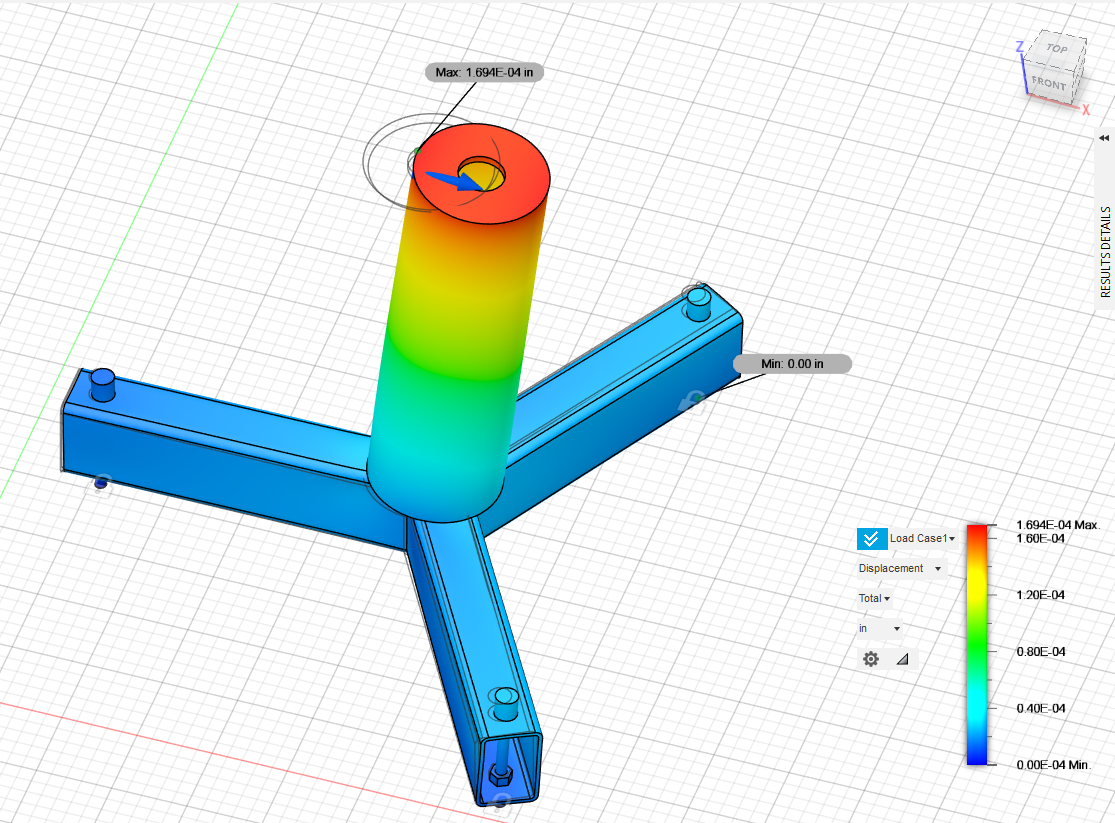Click the 0.80E-04 legend value

[x=1040, y=652]
